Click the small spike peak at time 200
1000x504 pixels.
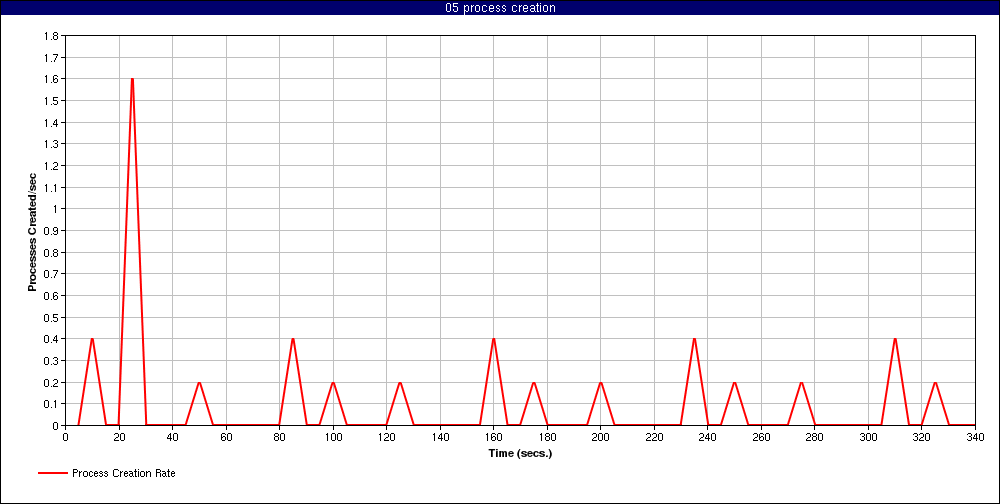600,383
